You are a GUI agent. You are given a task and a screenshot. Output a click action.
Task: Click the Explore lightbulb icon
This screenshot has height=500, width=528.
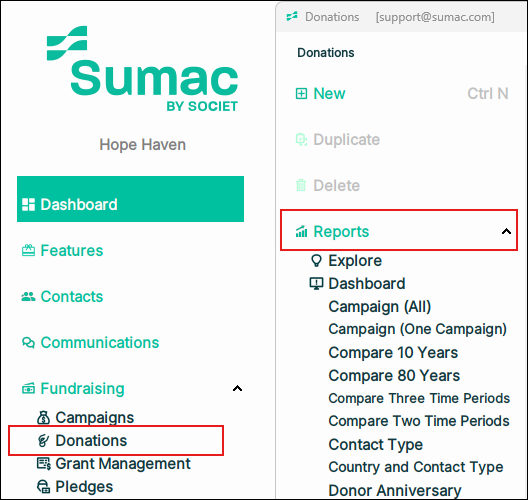point(316,261)
